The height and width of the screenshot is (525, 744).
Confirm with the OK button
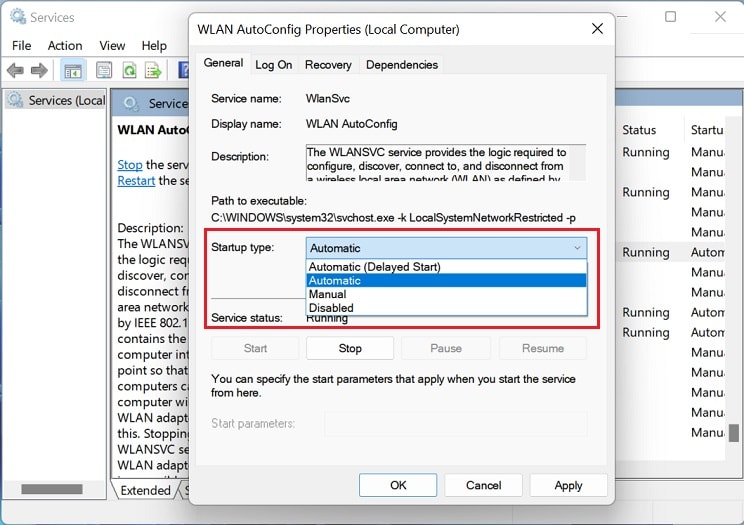point(398,485)
